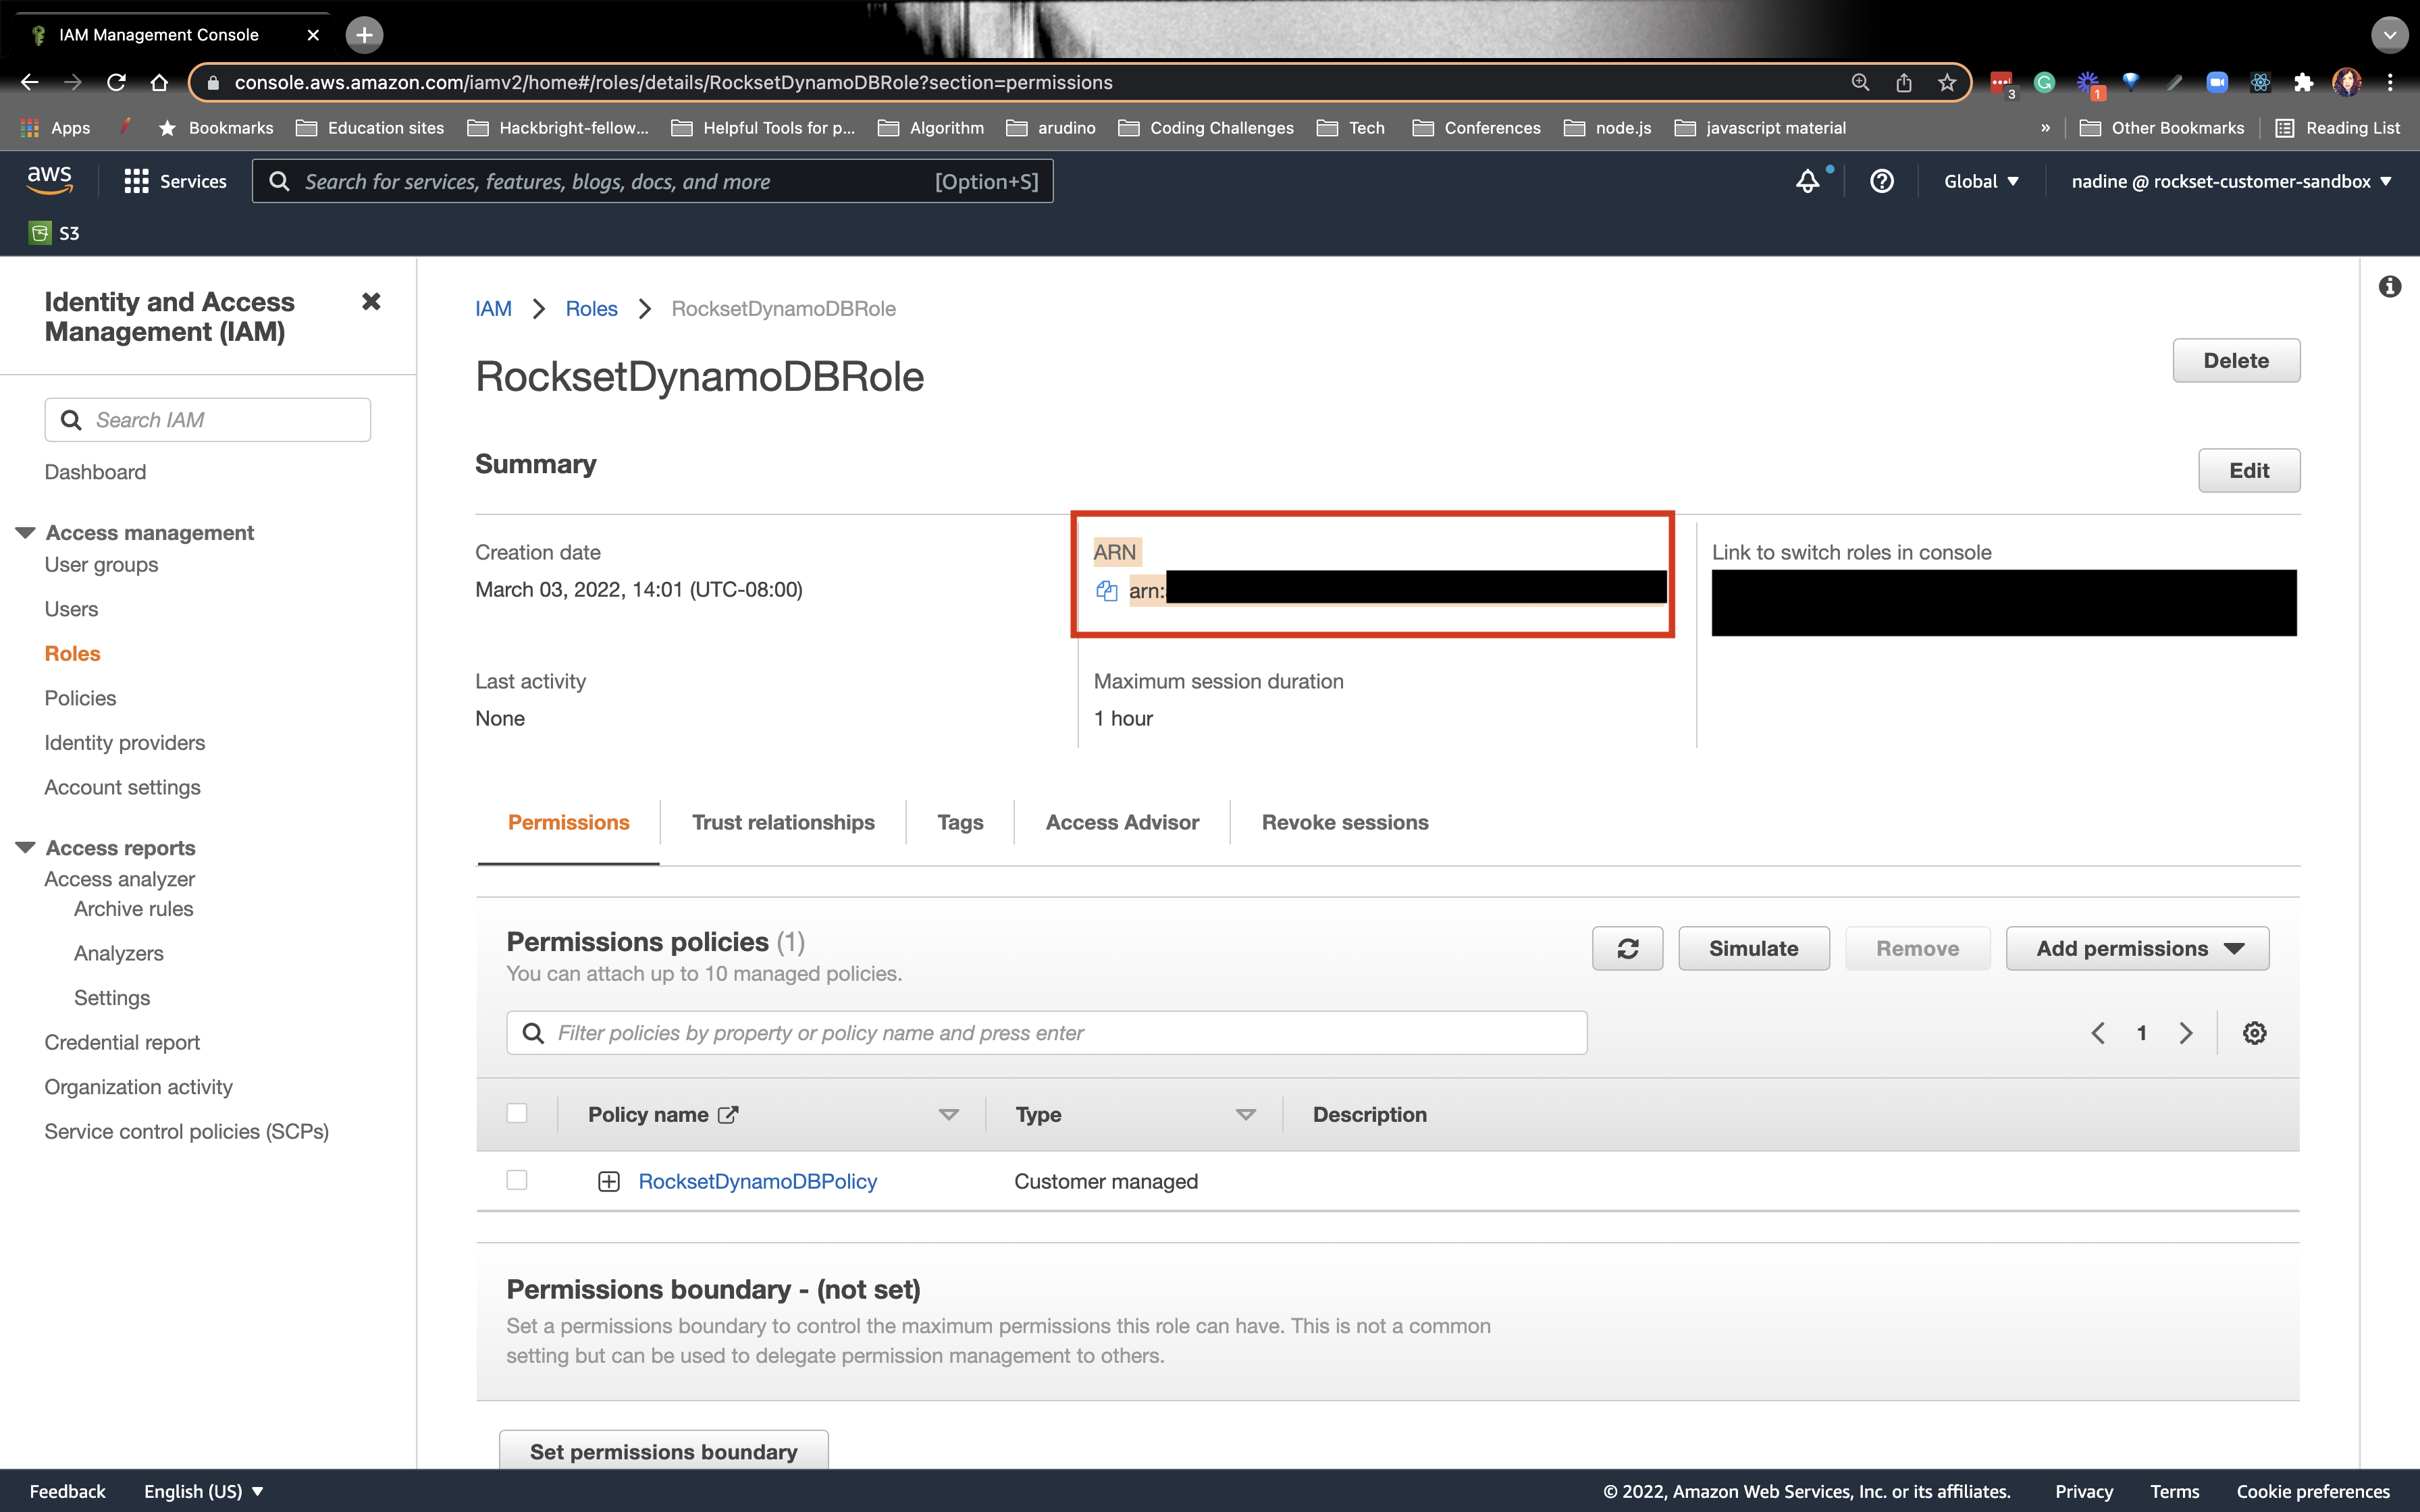Check the RocksetDynamoDBPolicy row checkbox
The width and height of the screenshot is (2420, 1512).
click(x=517, y=1180)
